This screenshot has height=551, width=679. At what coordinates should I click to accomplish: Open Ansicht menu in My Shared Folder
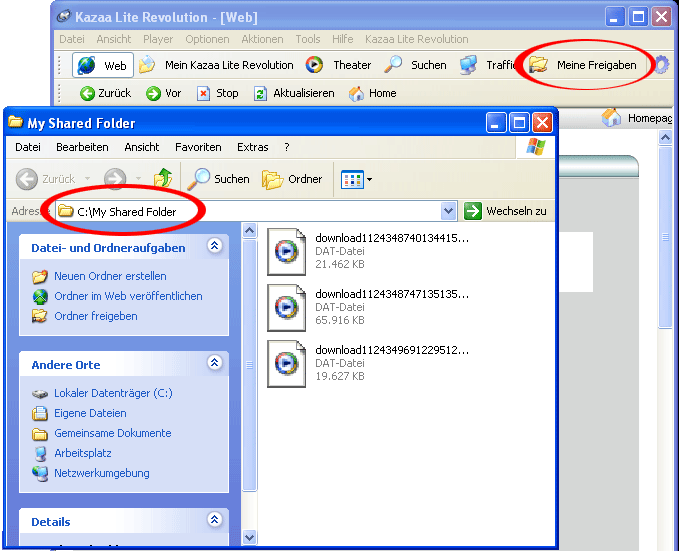pyautogui.click(x=142, y=147)
